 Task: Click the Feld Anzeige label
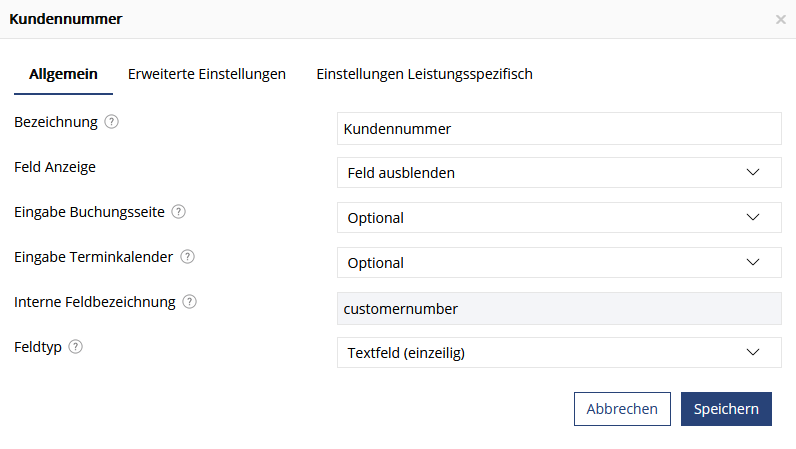click(x=55, y=167)
